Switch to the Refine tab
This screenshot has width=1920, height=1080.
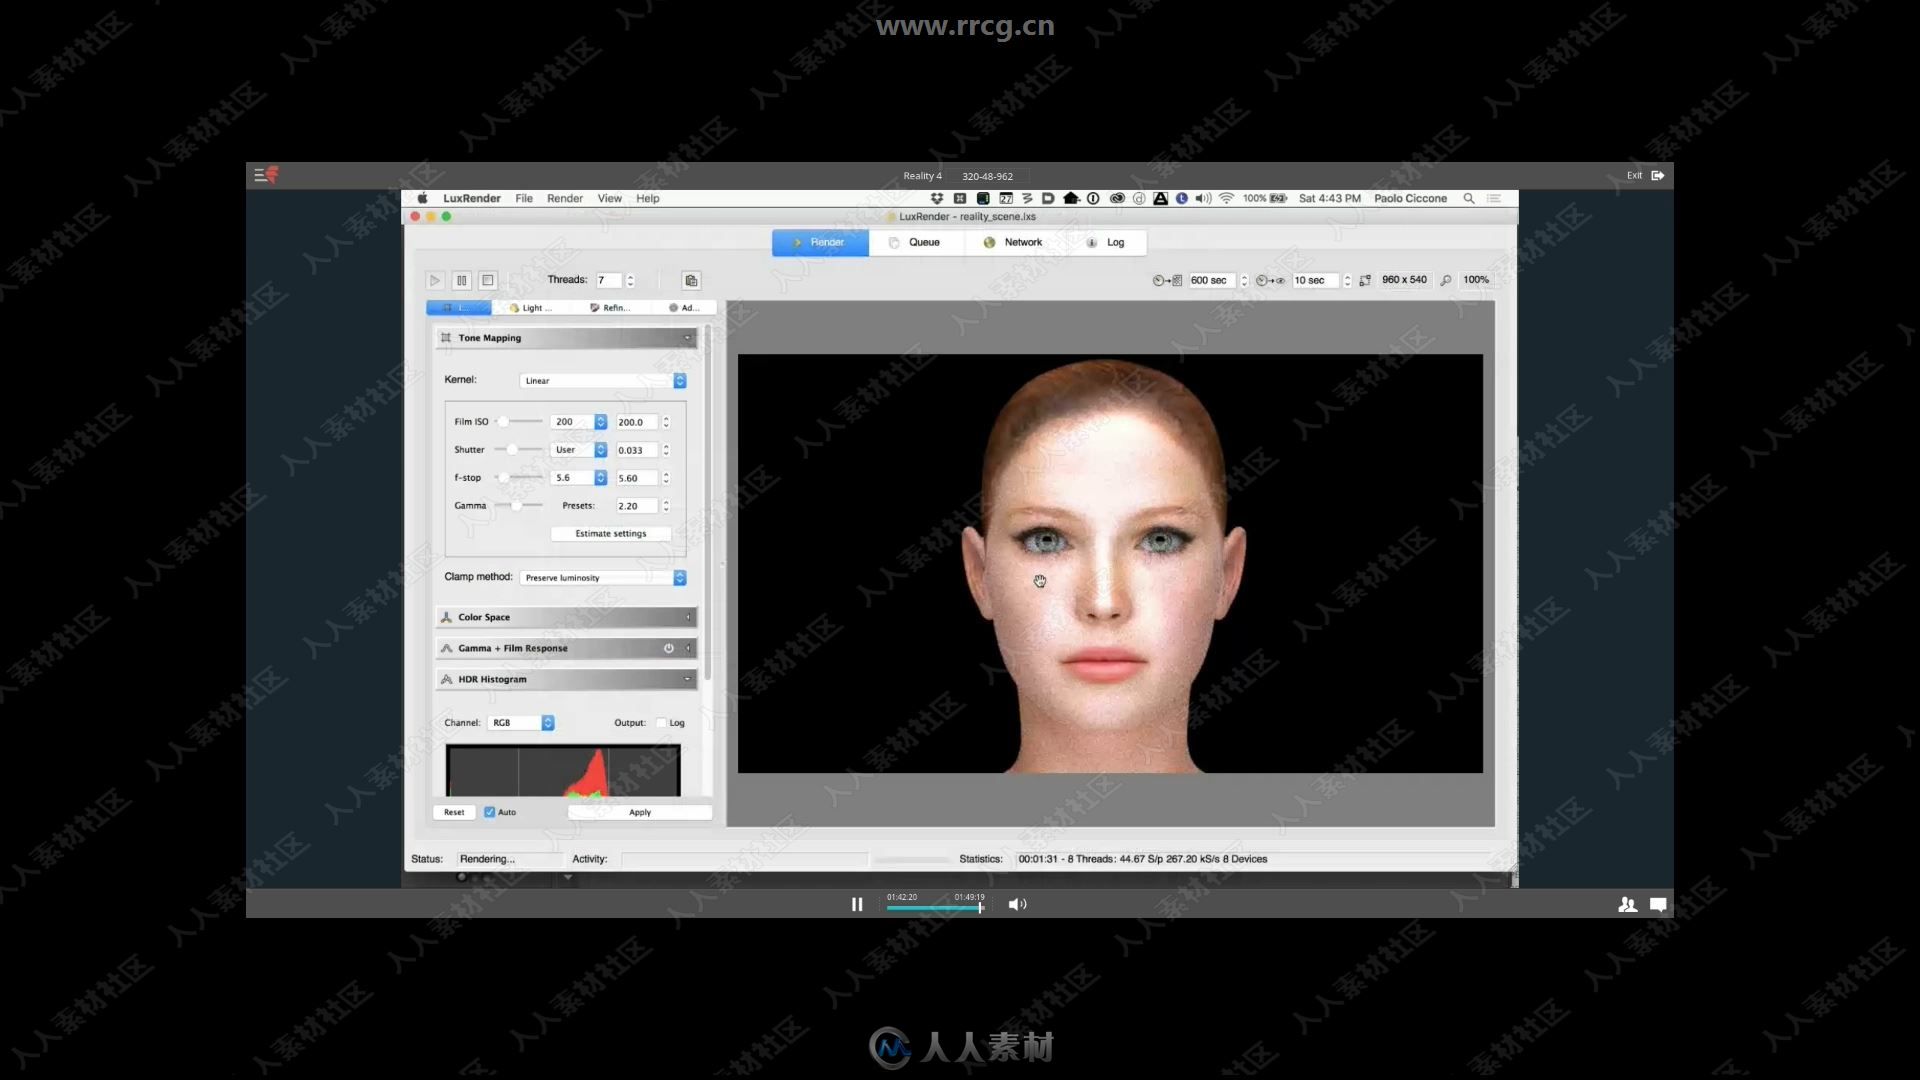pos(610,308)
